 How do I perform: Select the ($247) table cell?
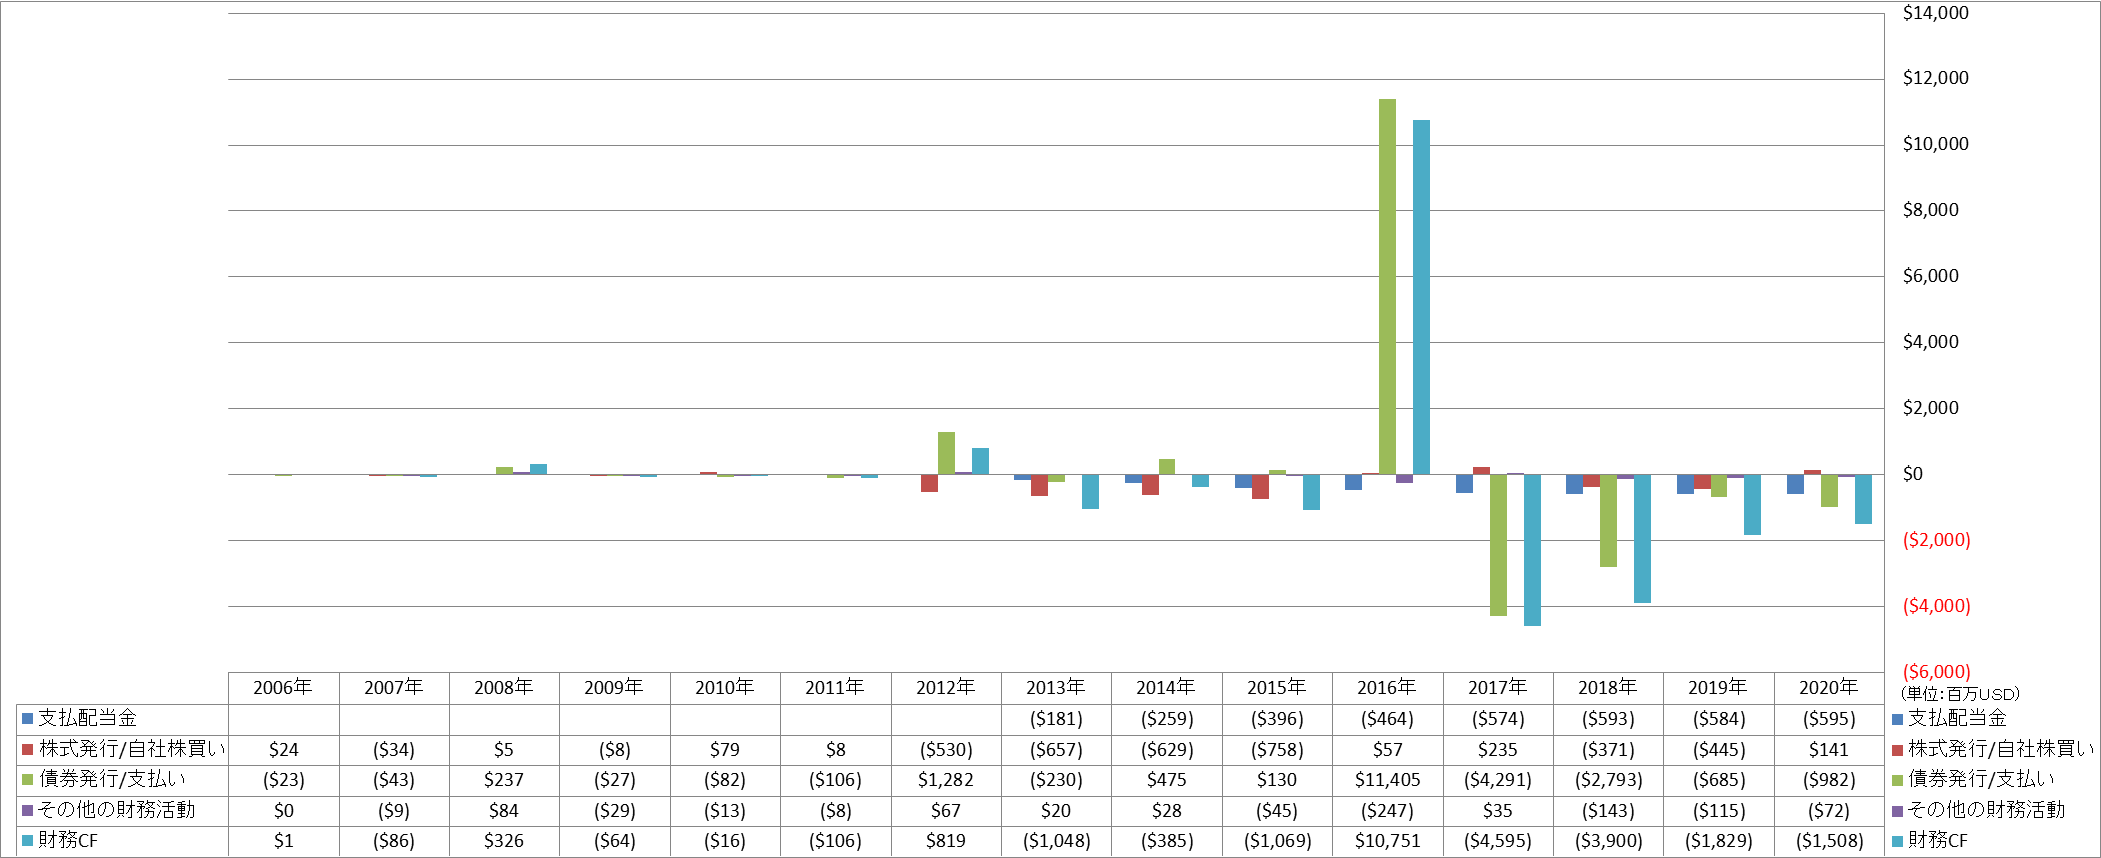click(x=1387, y=810)
